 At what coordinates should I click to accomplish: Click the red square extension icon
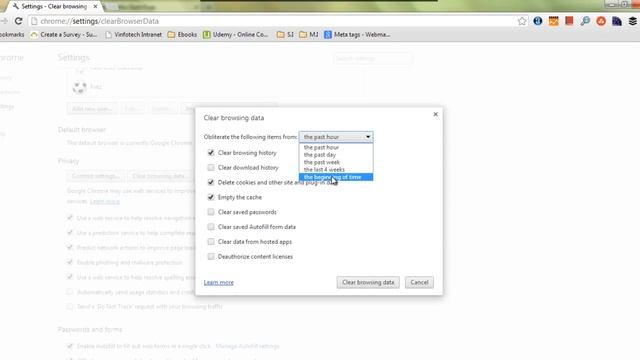point(569,21)
